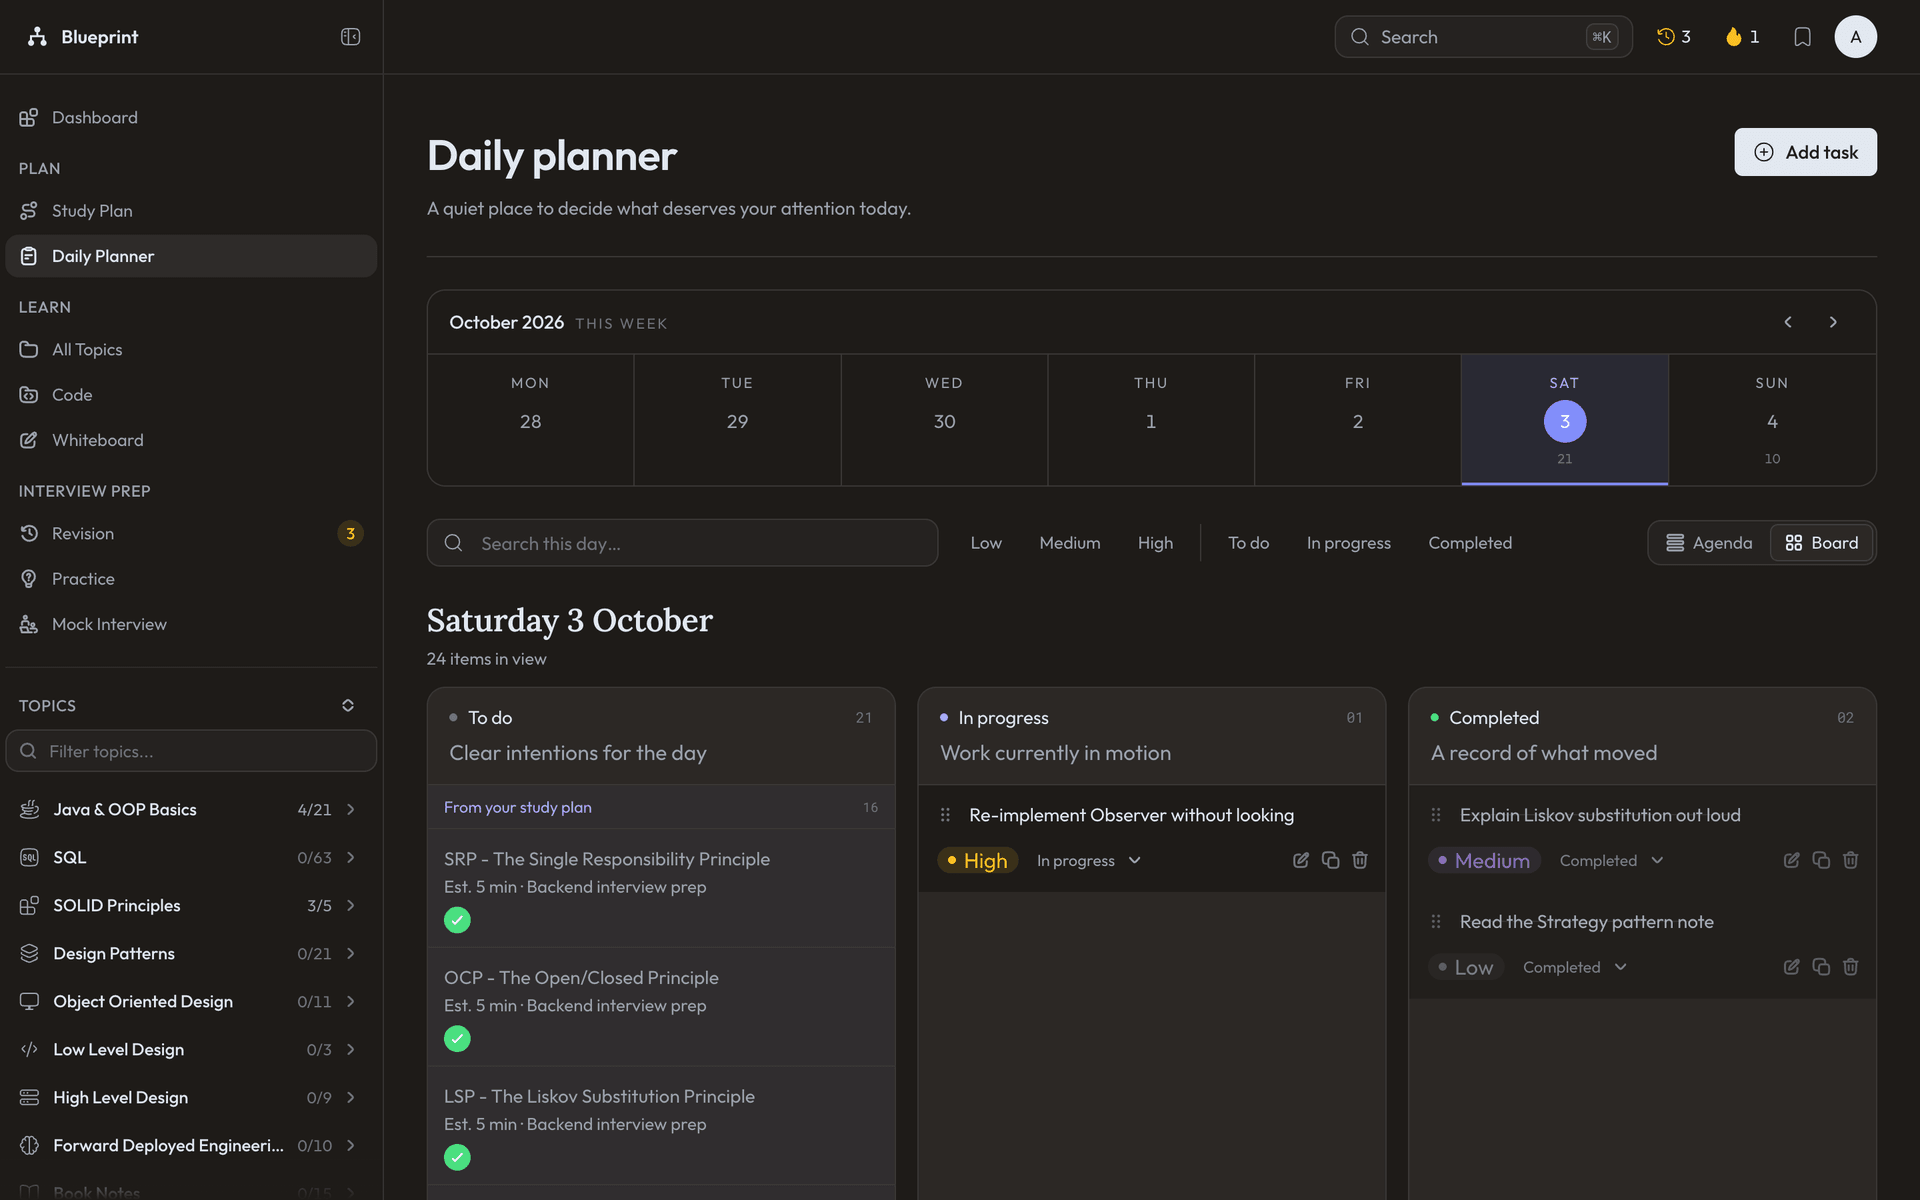Focus the Filter topics field
Viewport: 1920px width, 1200px height.
tap(191, 751)
